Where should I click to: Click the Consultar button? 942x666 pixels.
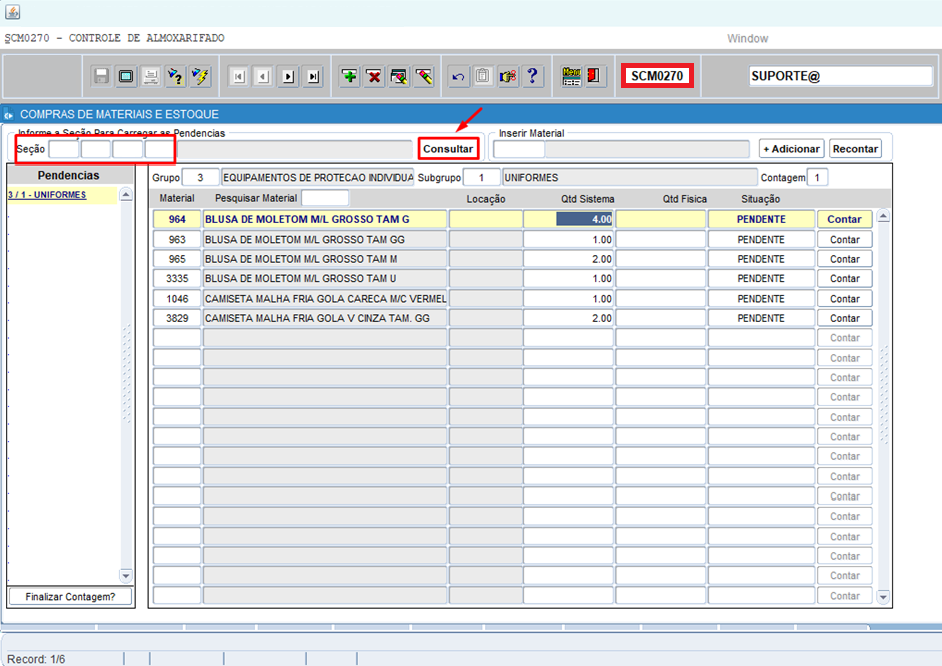coord(448,149)
